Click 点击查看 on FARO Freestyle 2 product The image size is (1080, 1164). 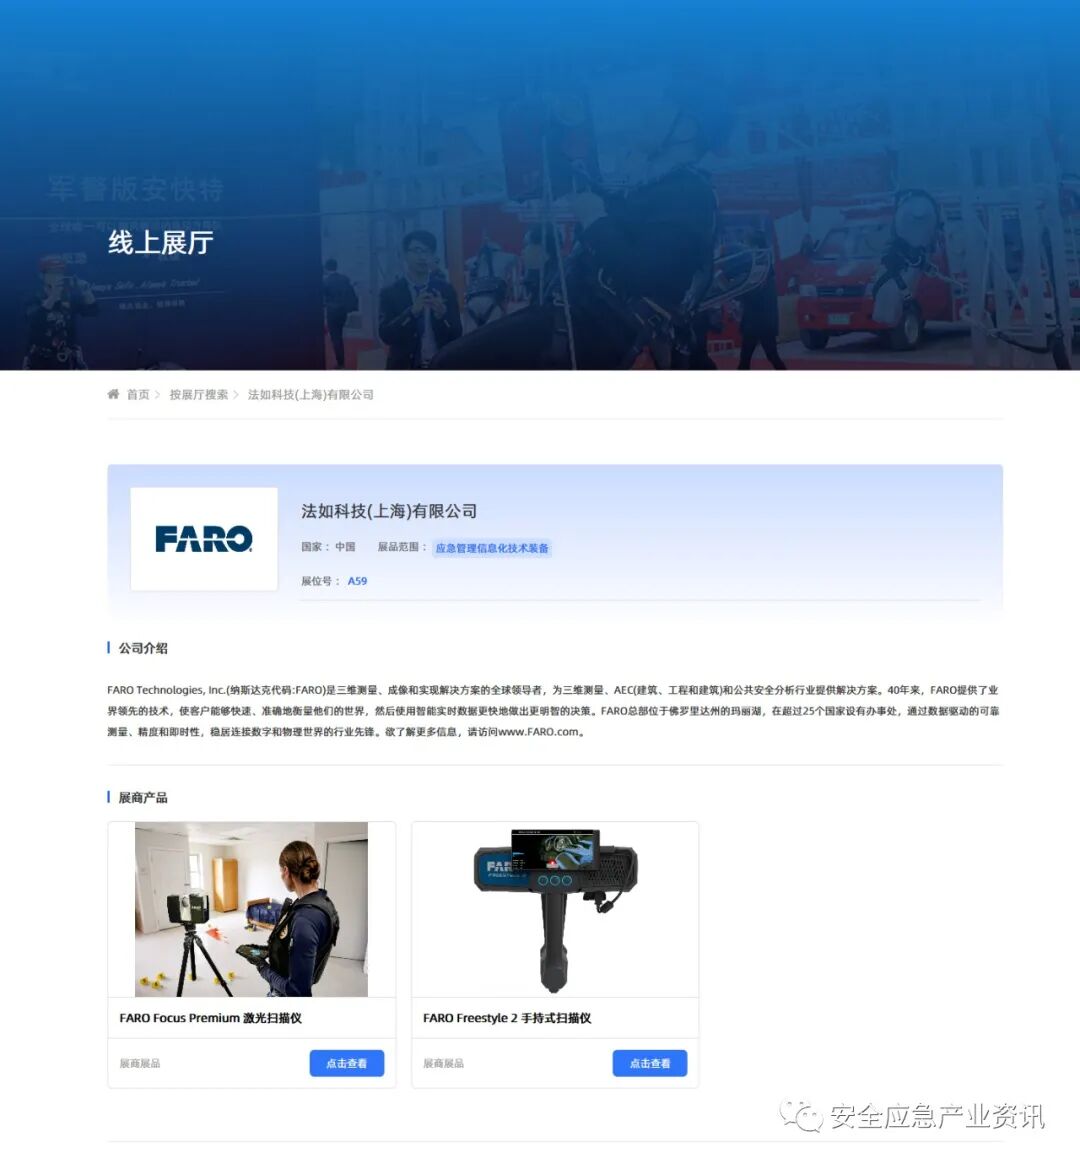point(650,1064)
